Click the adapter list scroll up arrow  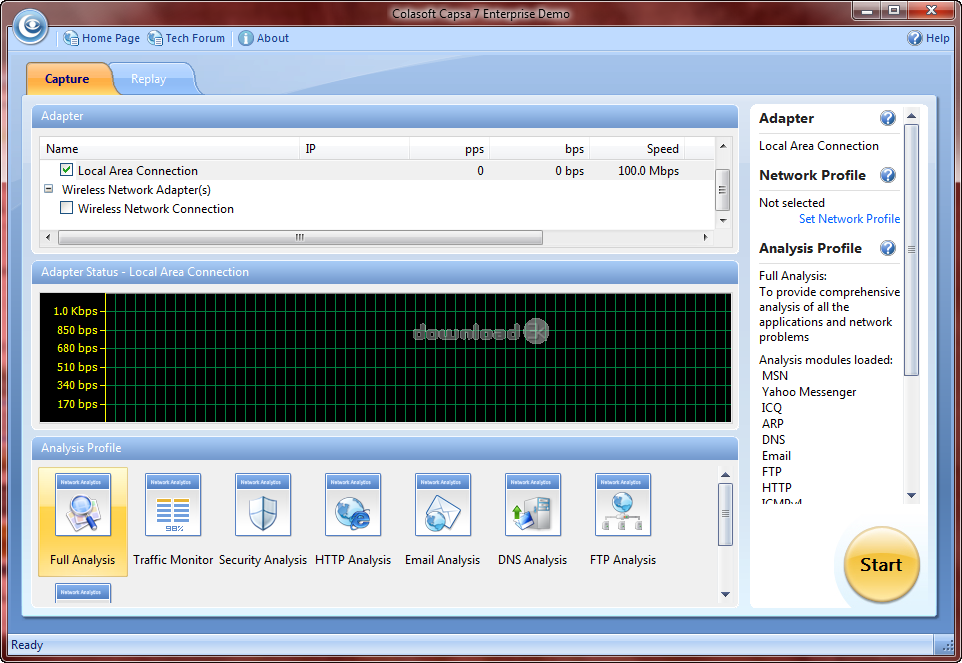pos(723,146)
